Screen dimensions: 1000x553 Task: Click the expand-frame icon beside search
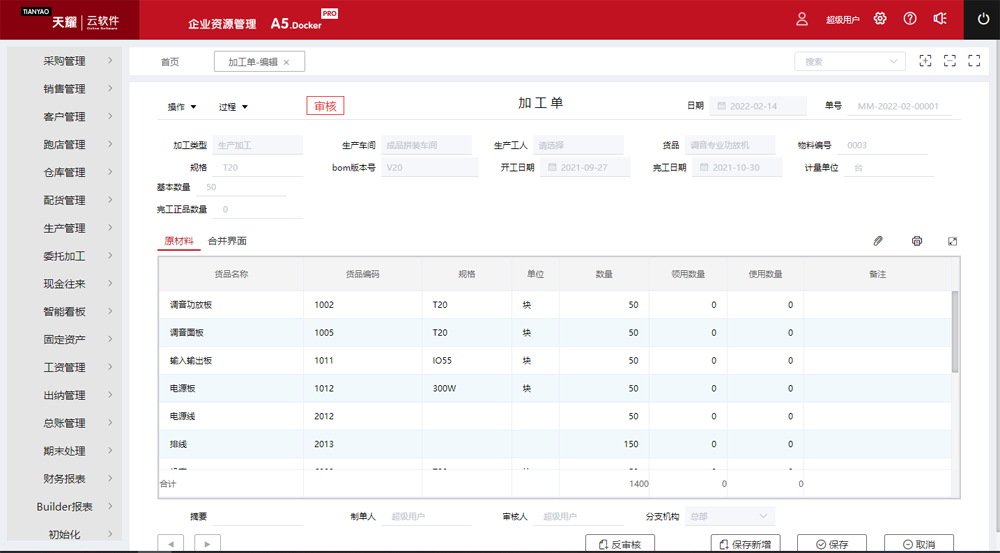coord(925,61)
